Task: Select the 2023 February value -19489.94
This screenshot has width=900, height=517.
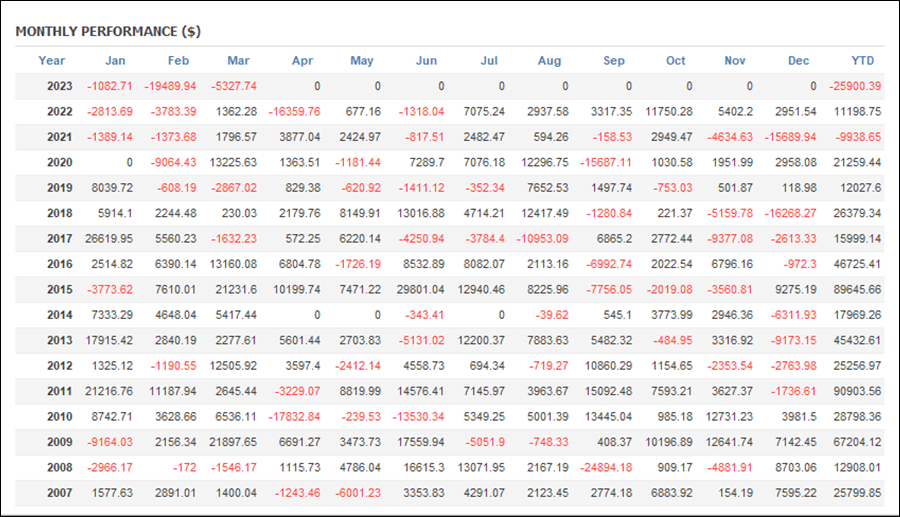Action: click(x=170, y=86)
